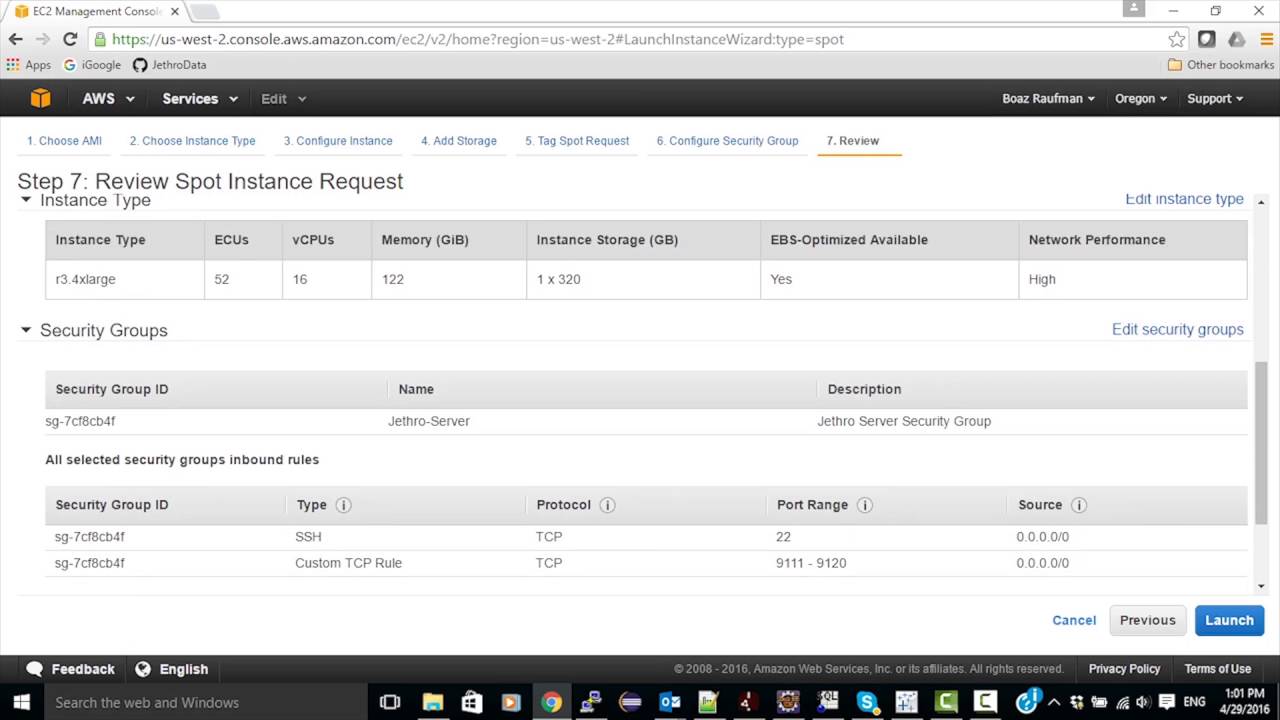
Task: Show info for the Protocol column
Action: pos(606,505)
